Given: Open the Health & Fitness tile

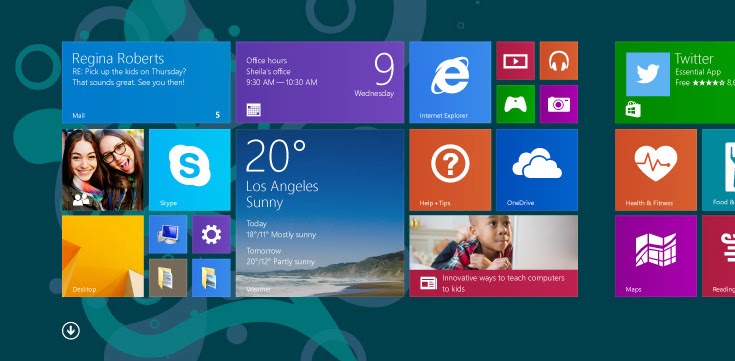Looking at the screenshot, I should 656,170.
